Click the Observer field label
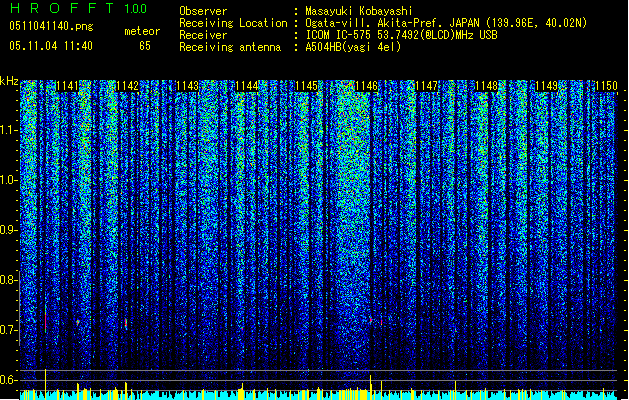629x400 pixels. tap(203, 11)
